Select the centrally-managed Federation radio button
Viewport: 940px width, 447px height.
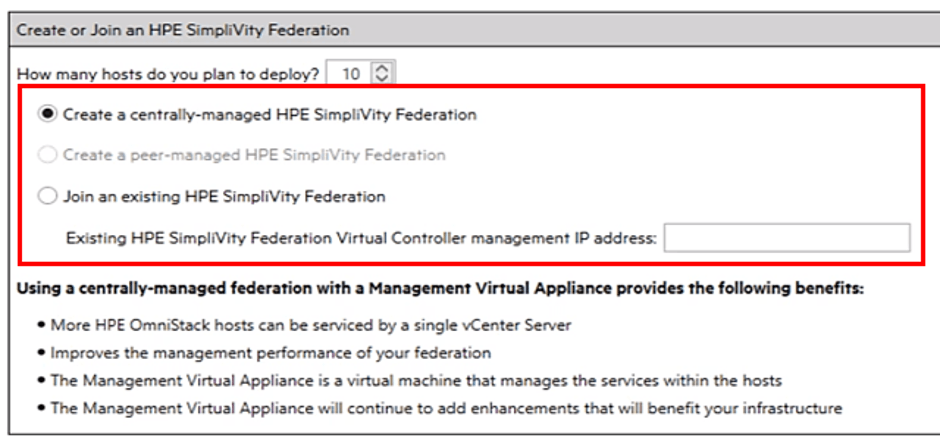(x=48, y=114)
